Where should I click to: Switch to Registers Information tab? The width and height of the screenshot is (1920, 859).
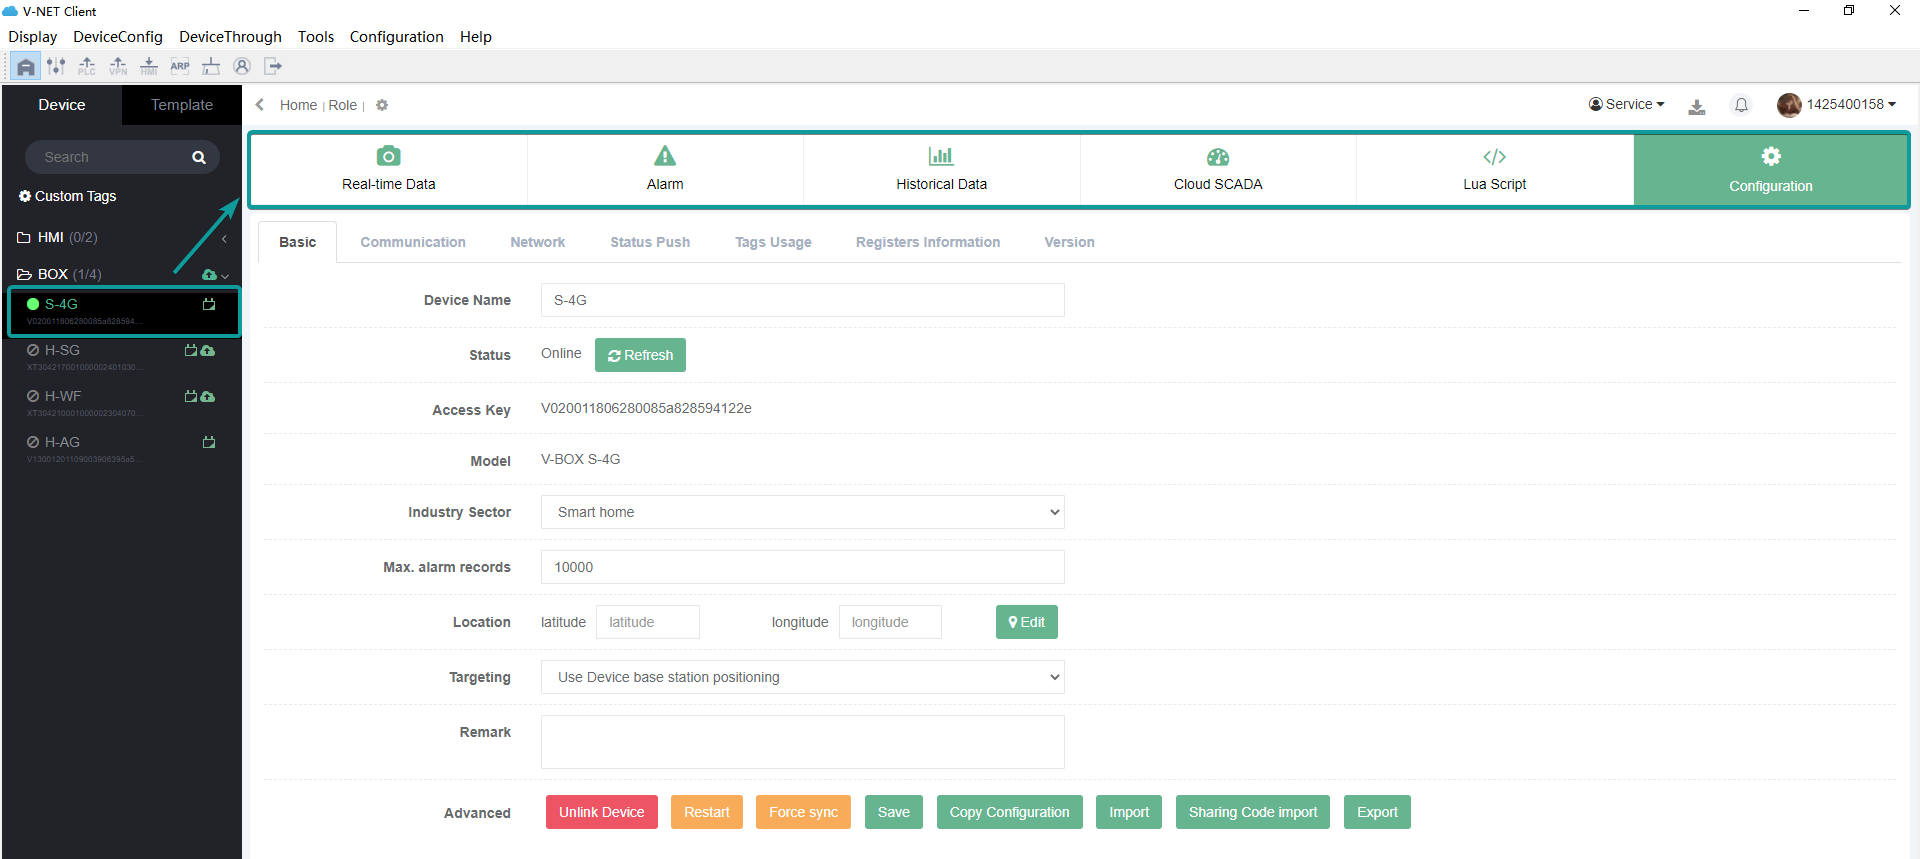pyautogui.click(x=928, y=242)
